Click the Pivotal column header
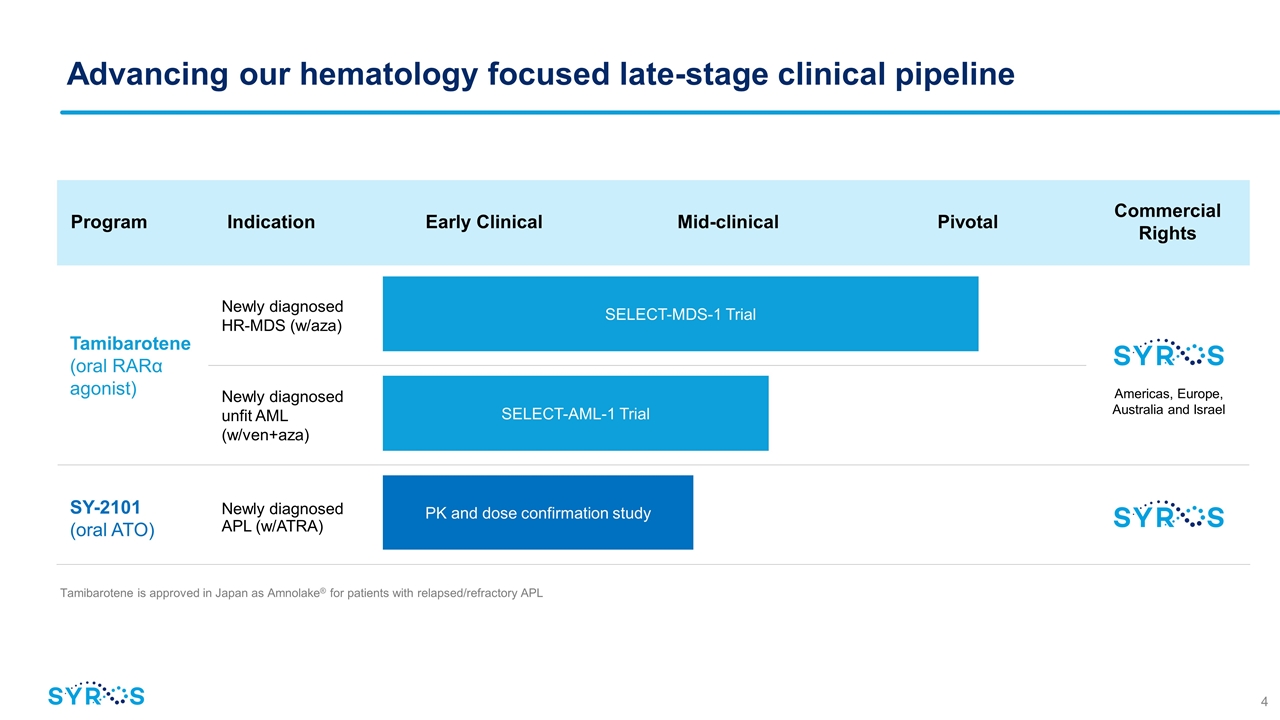 967,222
